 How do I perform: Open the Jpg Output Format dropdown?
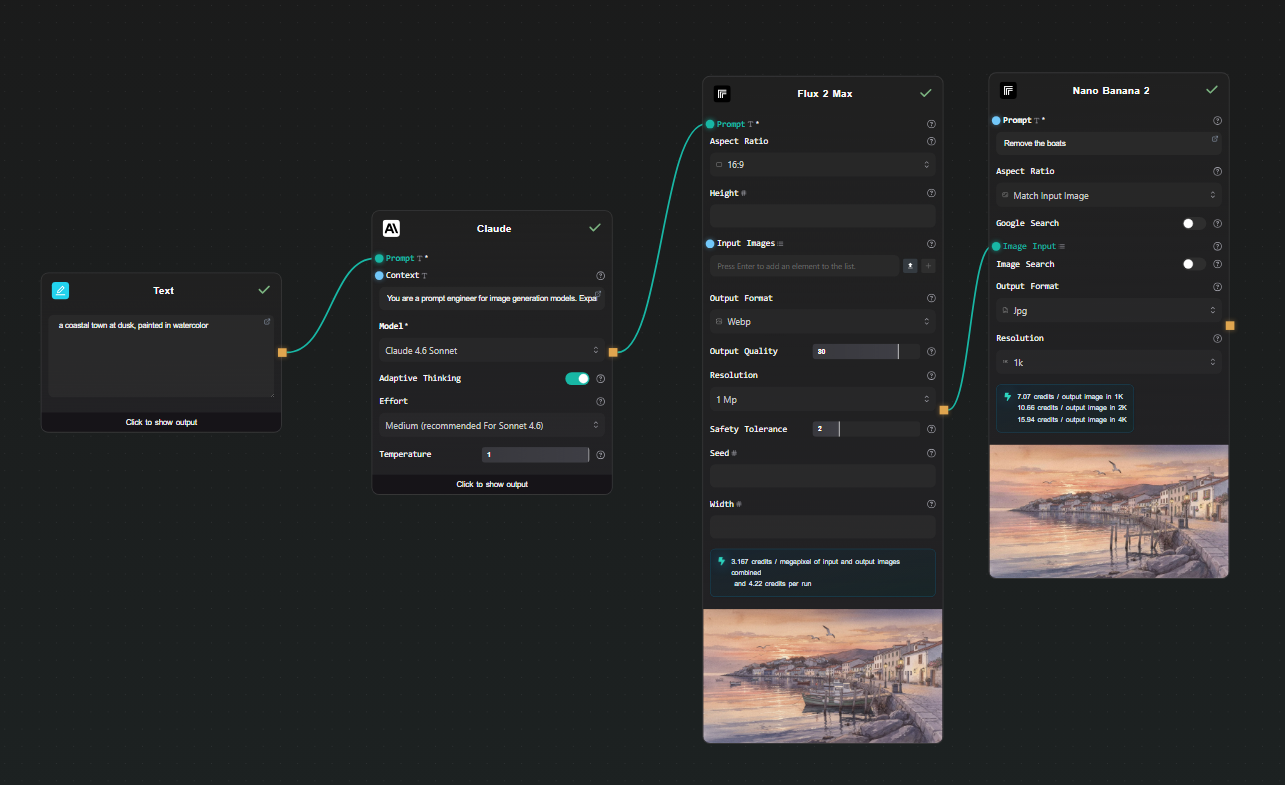tap(1108, 310)
